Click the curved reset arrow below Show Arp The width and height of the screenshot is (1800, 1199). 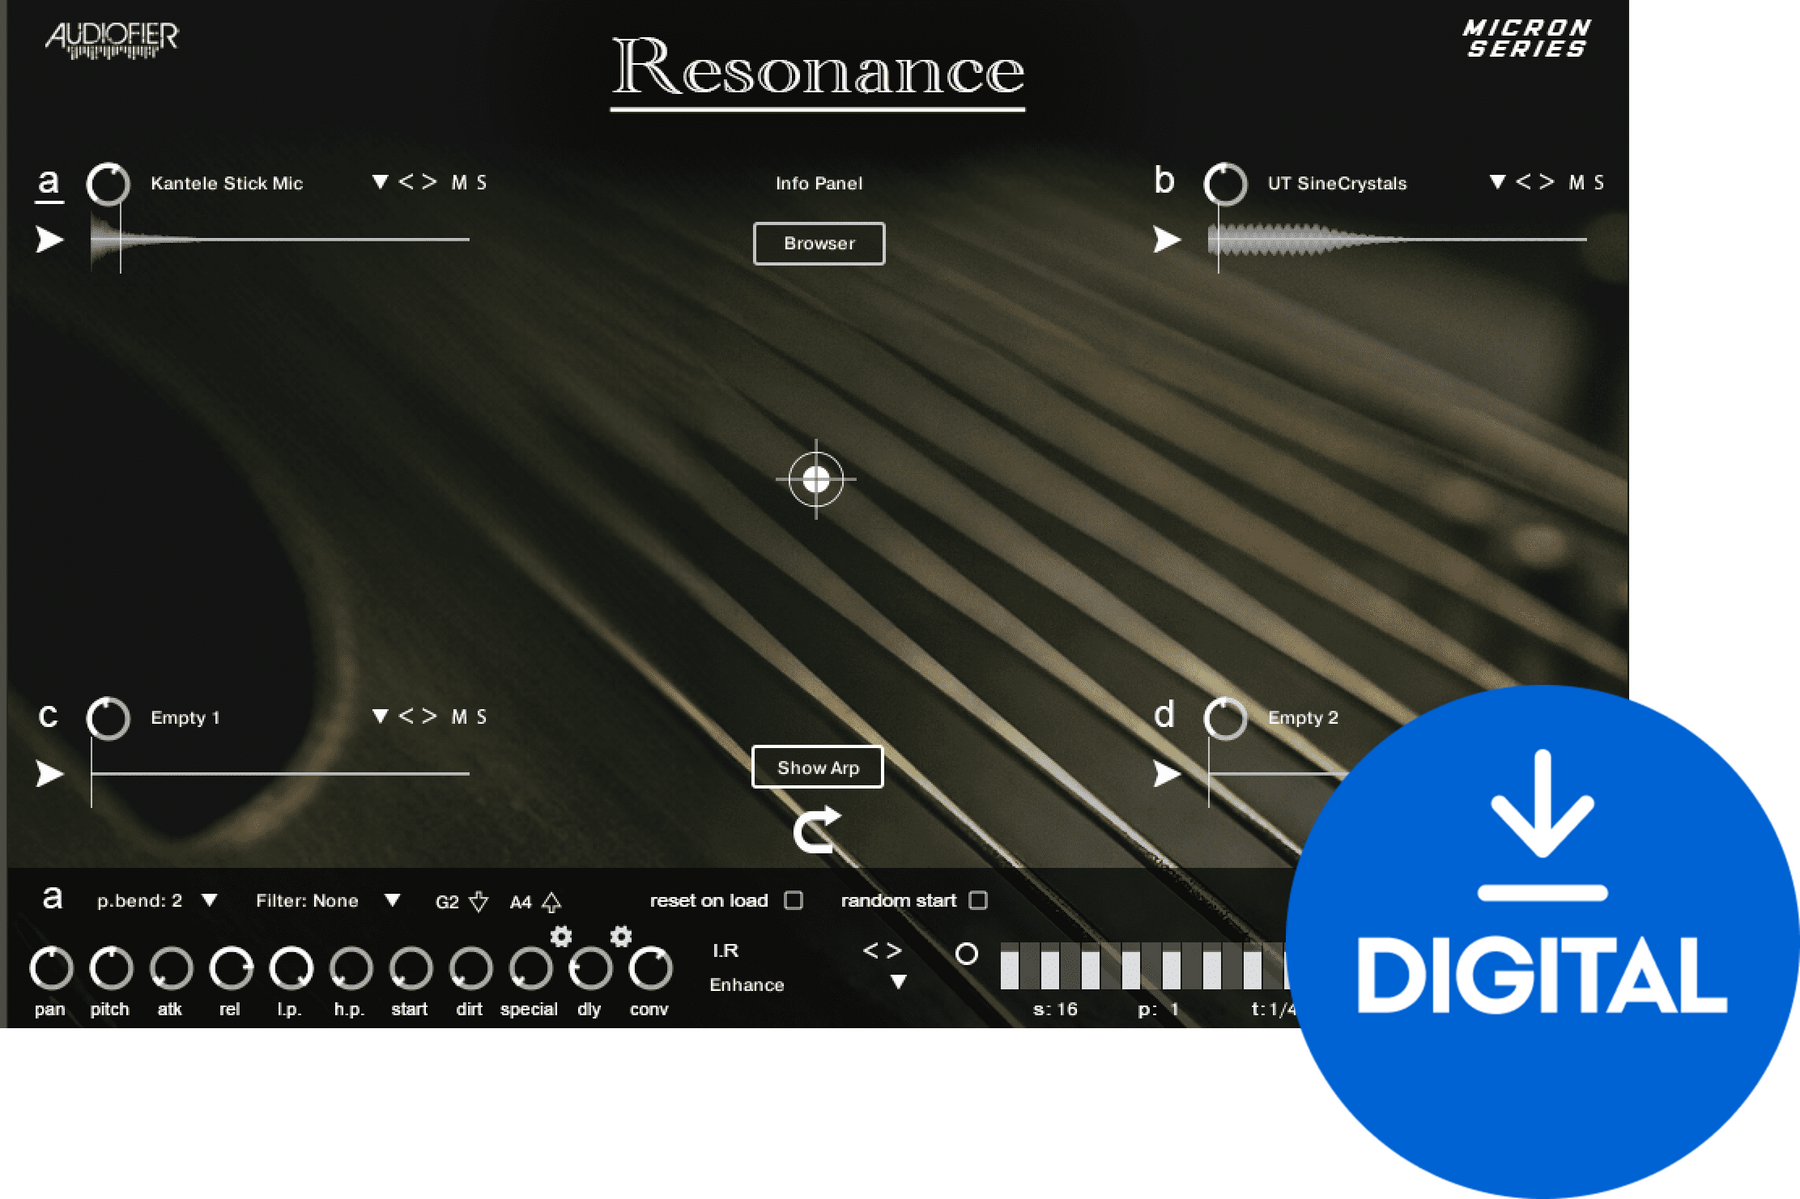click(817, 830)
